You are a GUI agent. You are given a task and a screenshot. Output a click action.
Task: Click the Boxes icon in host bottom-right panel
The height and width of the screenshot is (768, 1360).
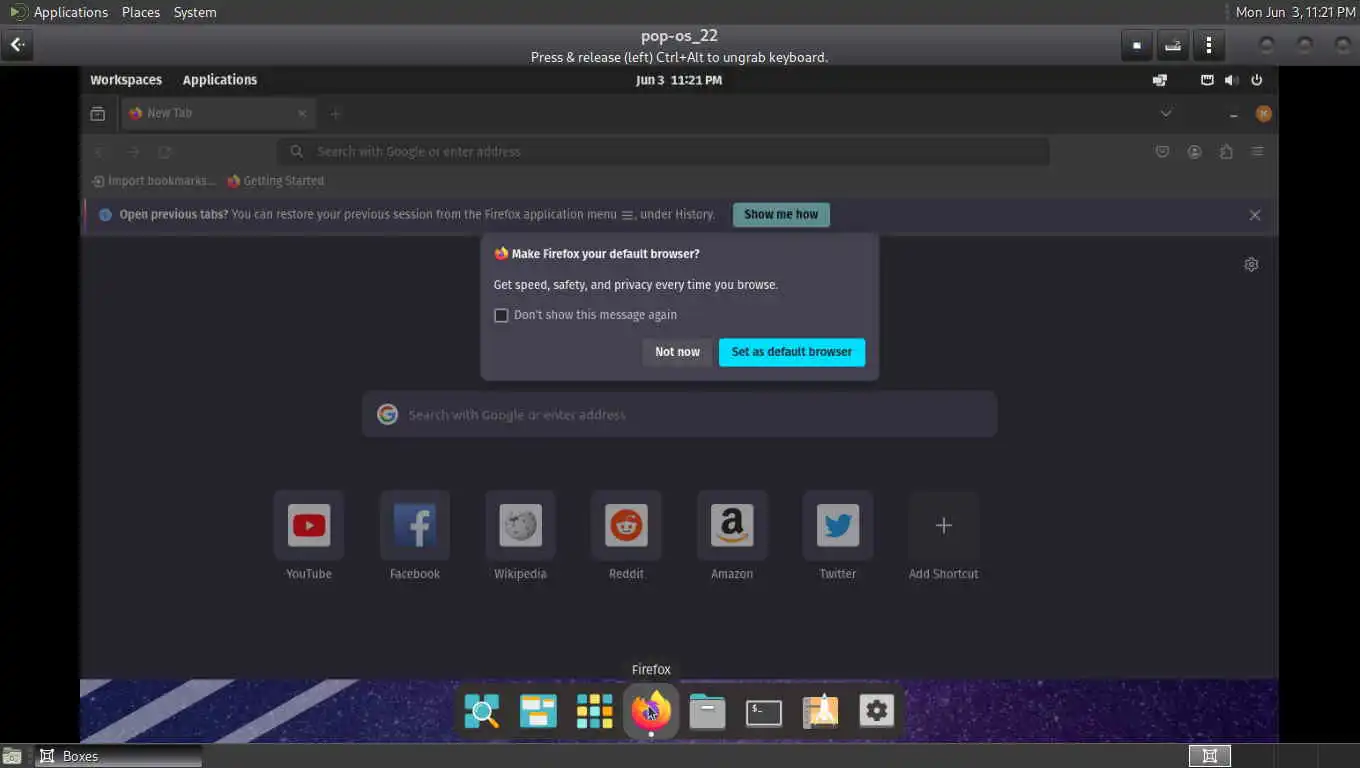point(1209,756)
